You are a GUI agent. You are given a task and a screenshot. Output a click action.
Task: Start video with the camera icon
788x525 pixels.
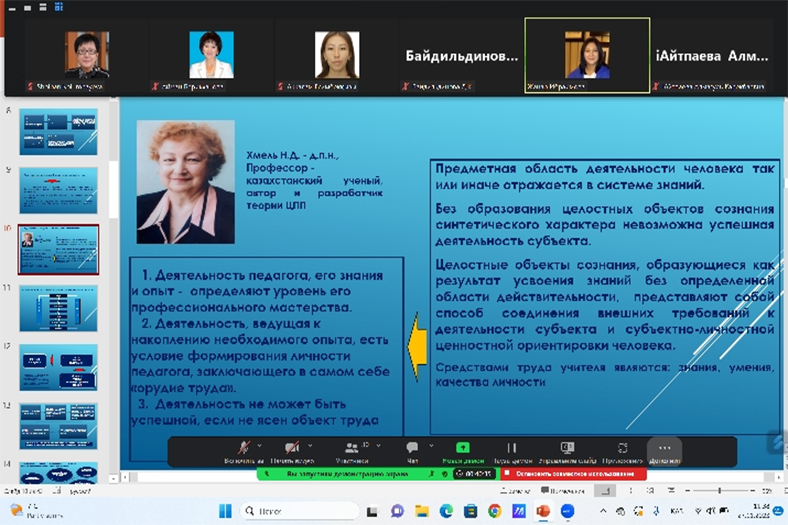[x=291, y=450]
